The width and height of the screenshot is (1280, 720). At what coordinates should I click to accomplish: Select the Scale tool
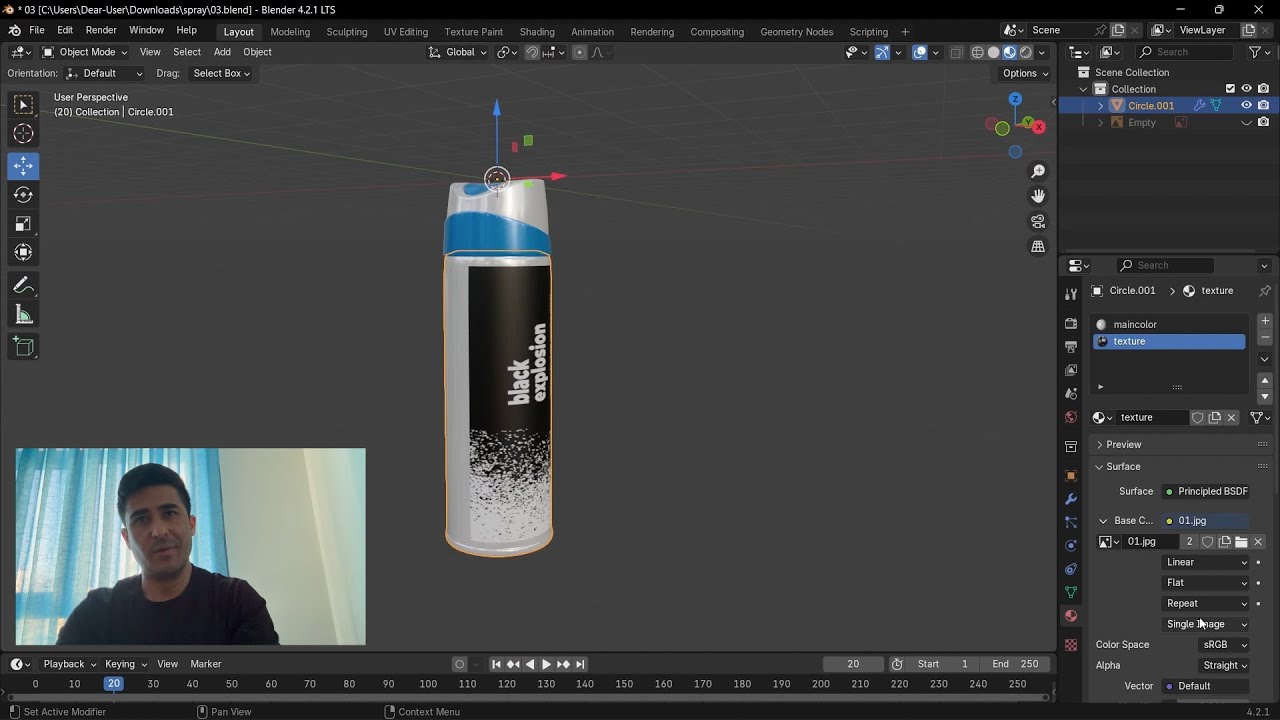pyautogui.click(x=23, y=224)
